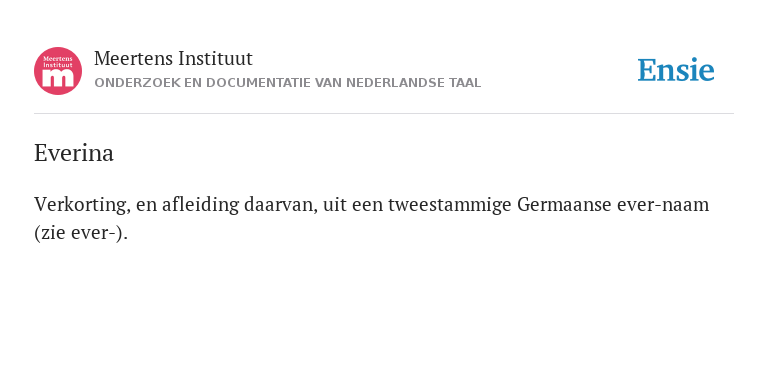Click the blue Ensie logo
This screenshot has height=384, width=768.
click(x=675, y=70)
